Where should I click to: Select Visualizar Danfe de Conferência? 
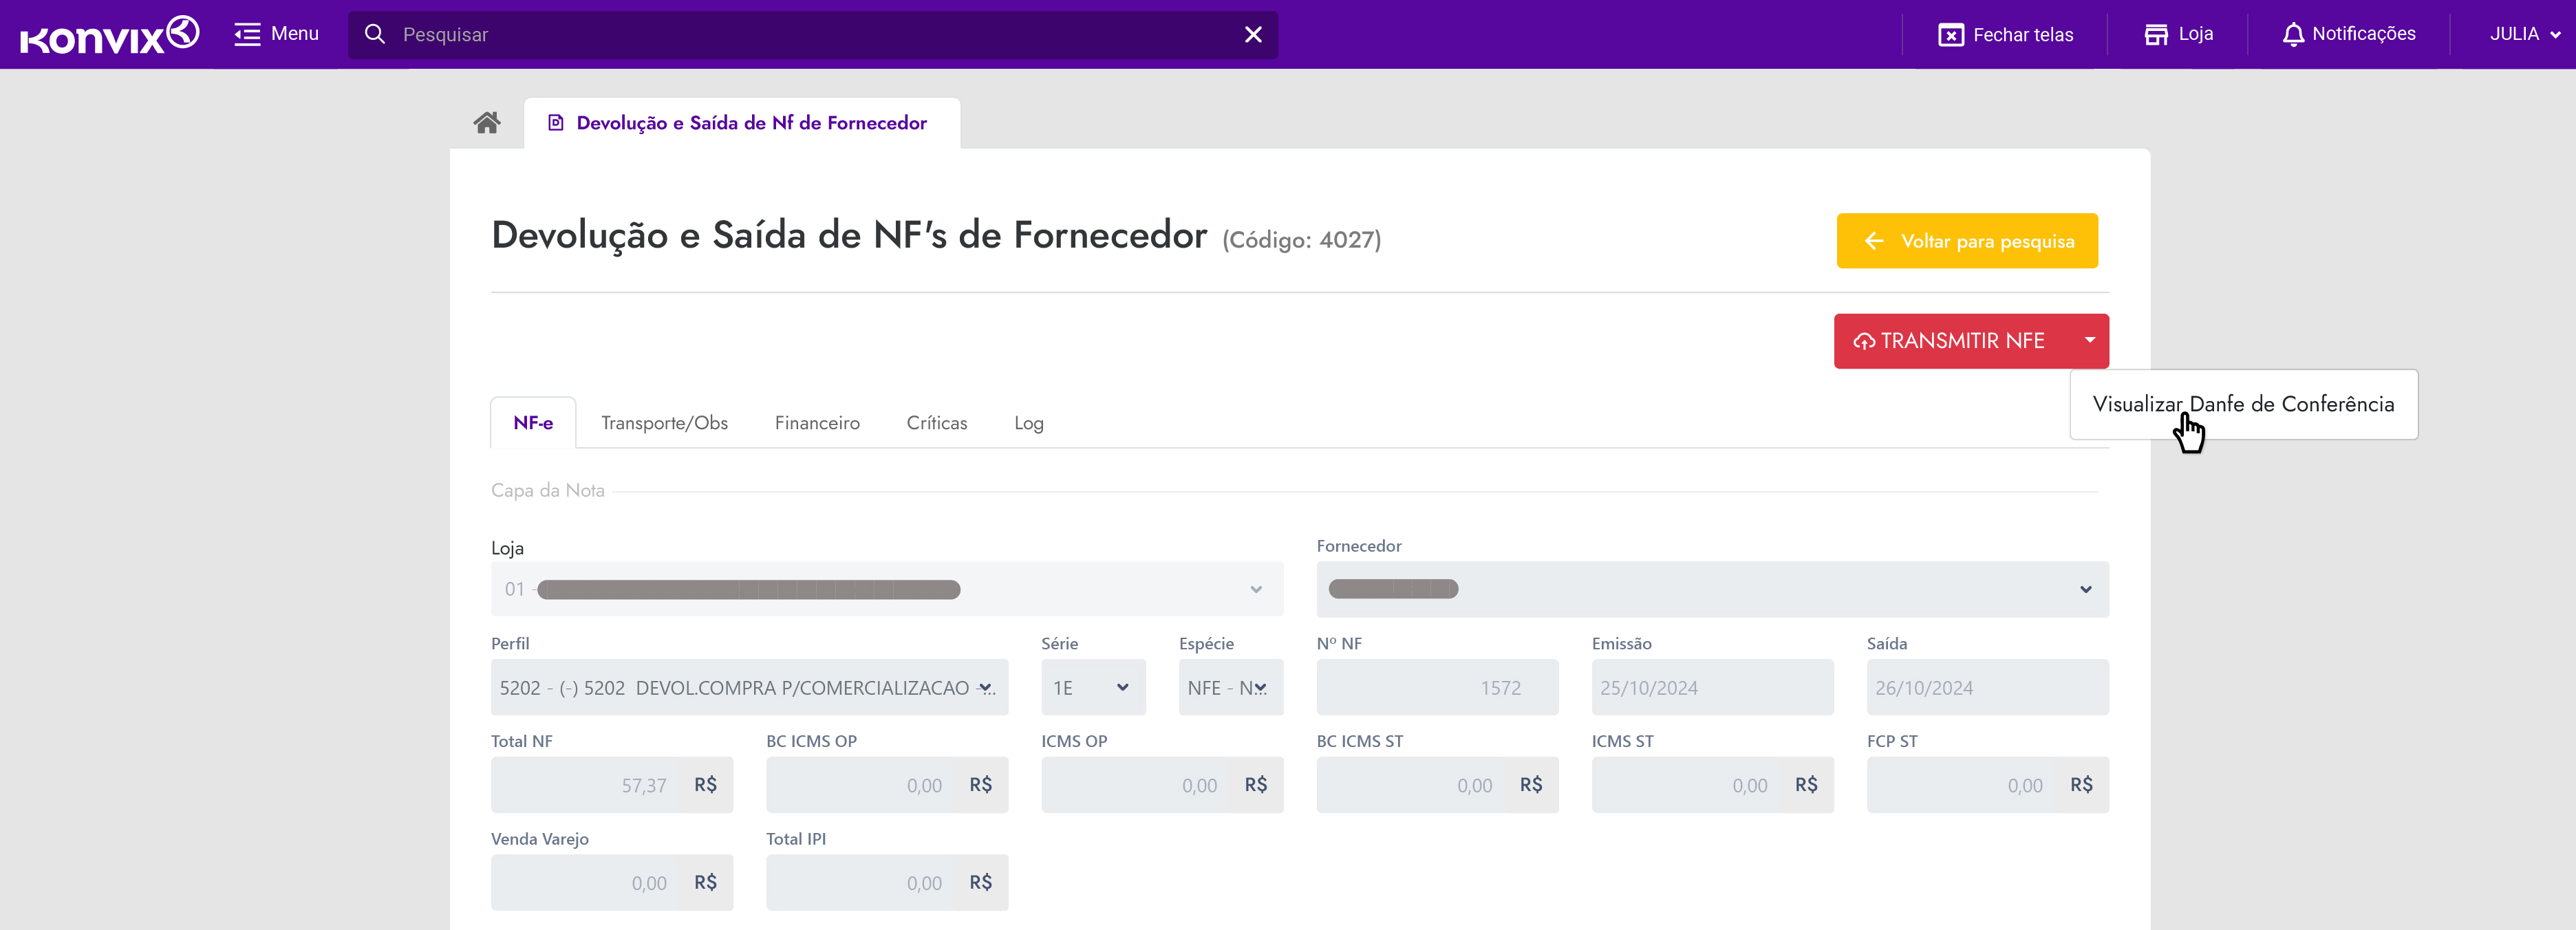(2242, 404)
